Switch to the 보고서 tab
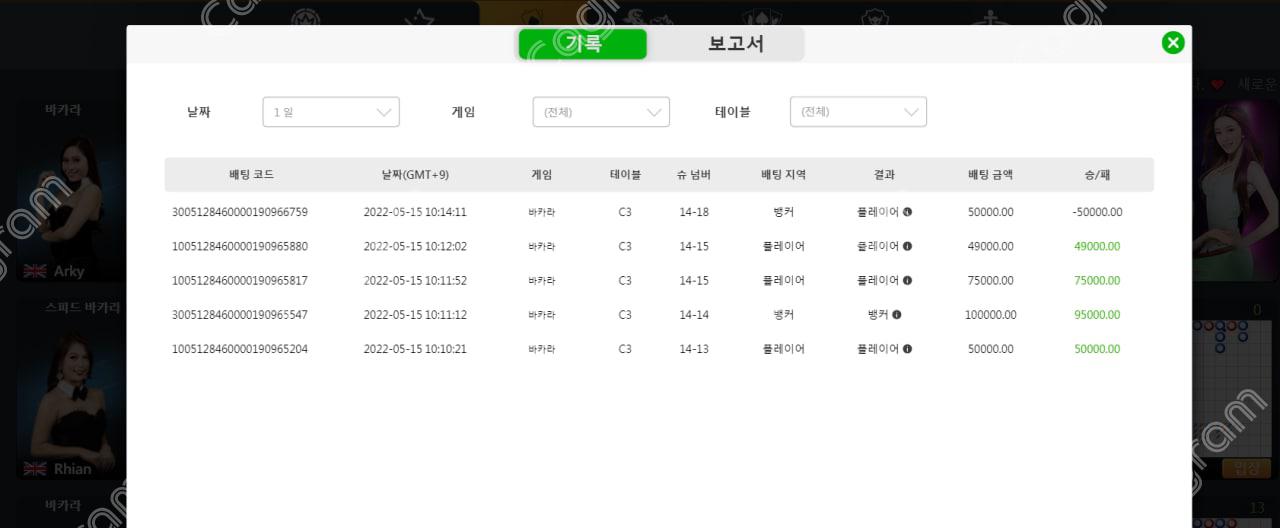This screenshot has width=1280, height=528. pos(735,44)
